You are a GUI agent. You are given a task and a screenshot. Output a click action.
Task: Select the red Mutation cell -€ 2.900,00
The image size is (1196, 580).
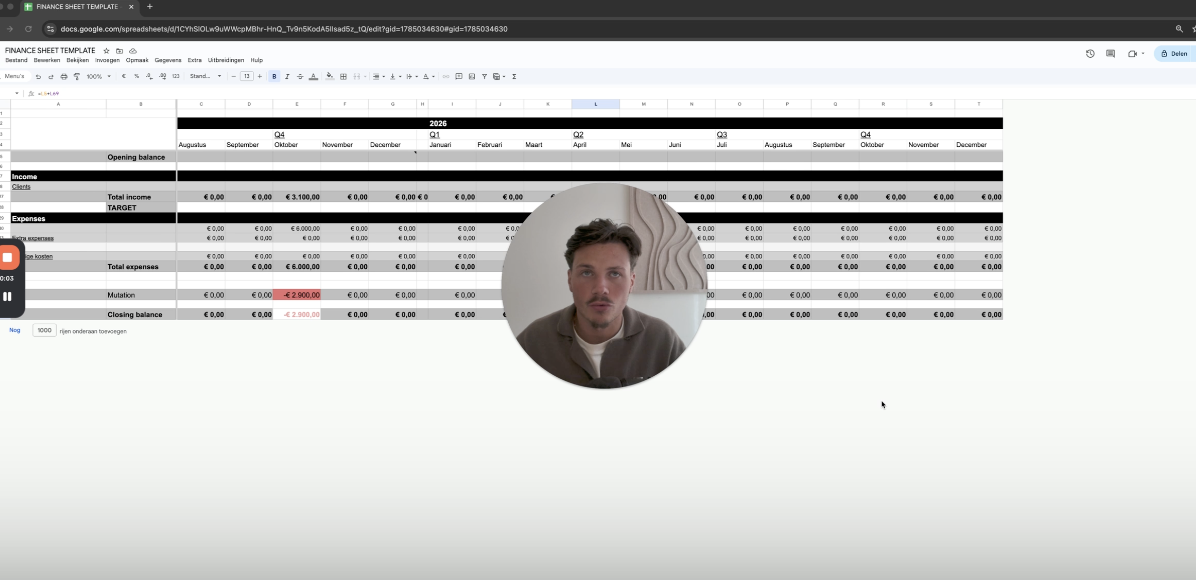297,295
